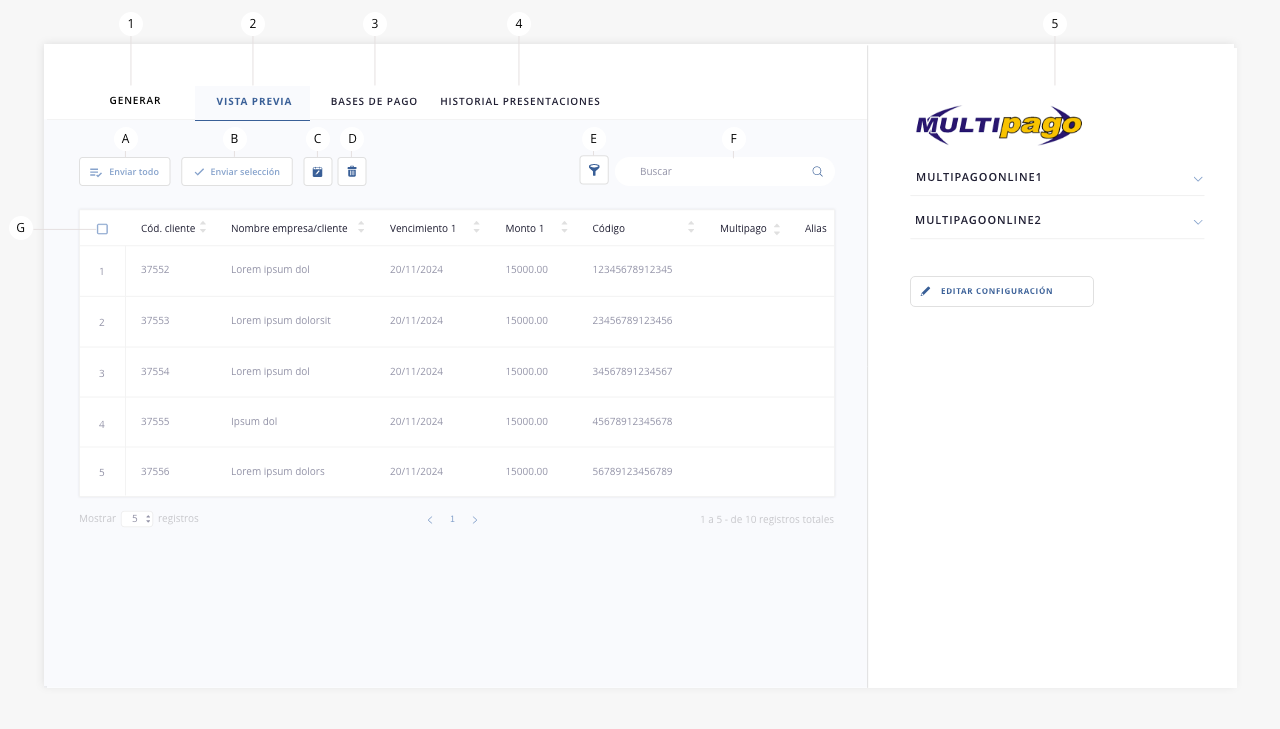1280x729 pixels.
Task: Click code 12345678912345
Action: point(632,270)
